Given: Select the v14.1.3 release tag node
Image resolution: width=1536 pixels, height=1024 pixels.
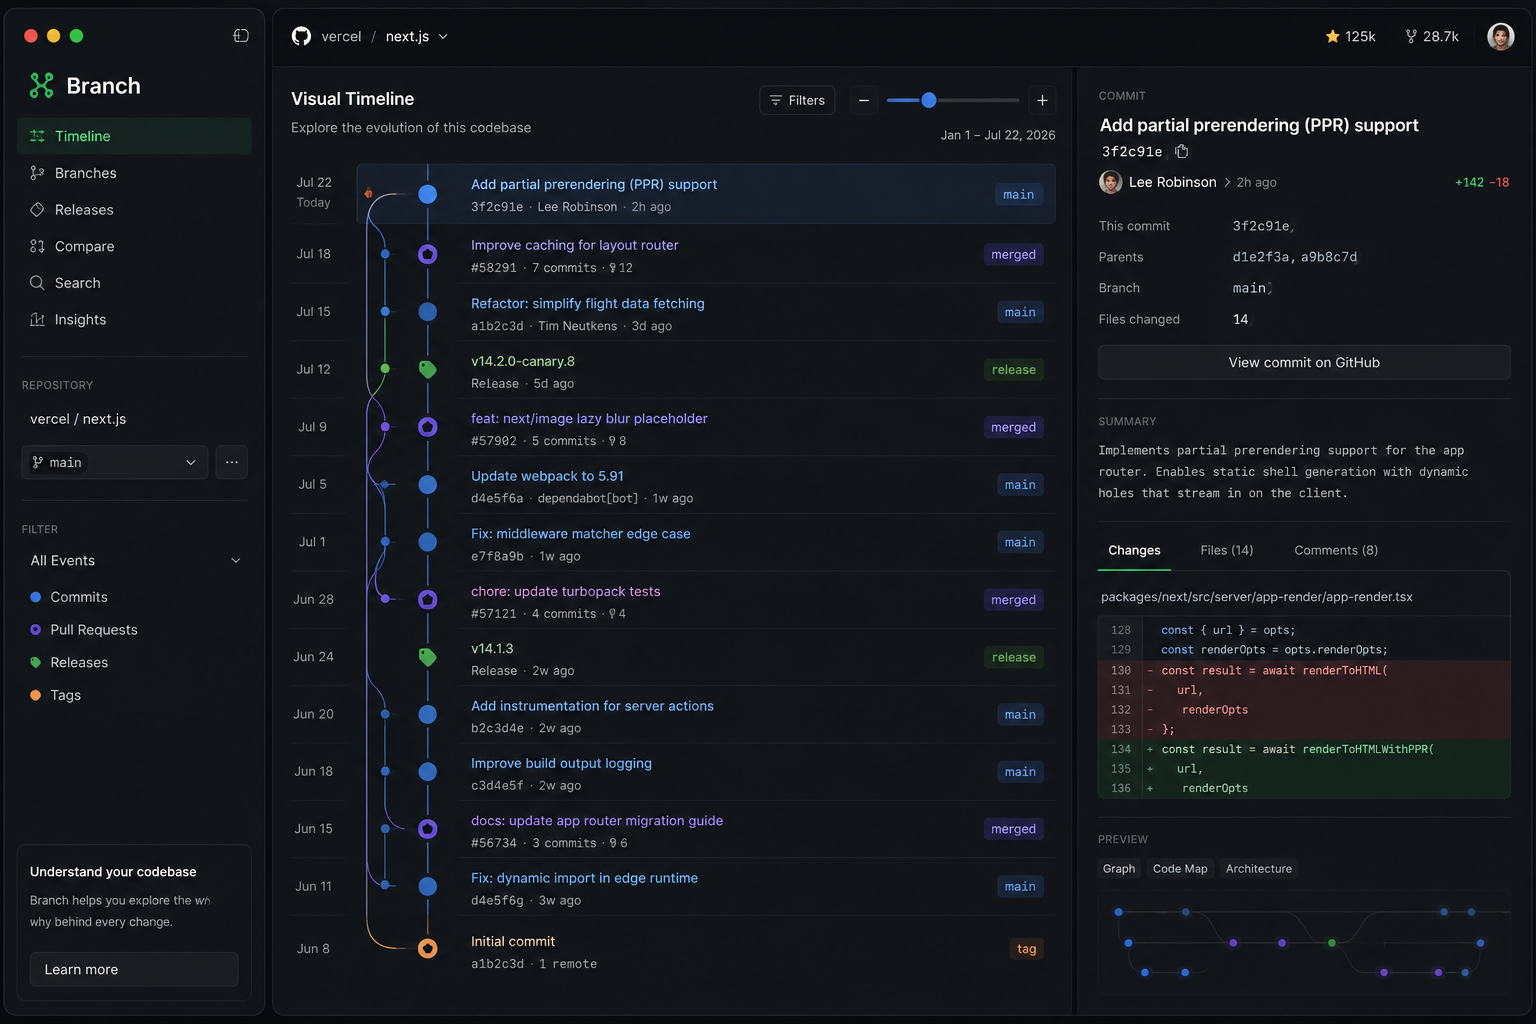Looking at the screenshot, I should 427,657.
